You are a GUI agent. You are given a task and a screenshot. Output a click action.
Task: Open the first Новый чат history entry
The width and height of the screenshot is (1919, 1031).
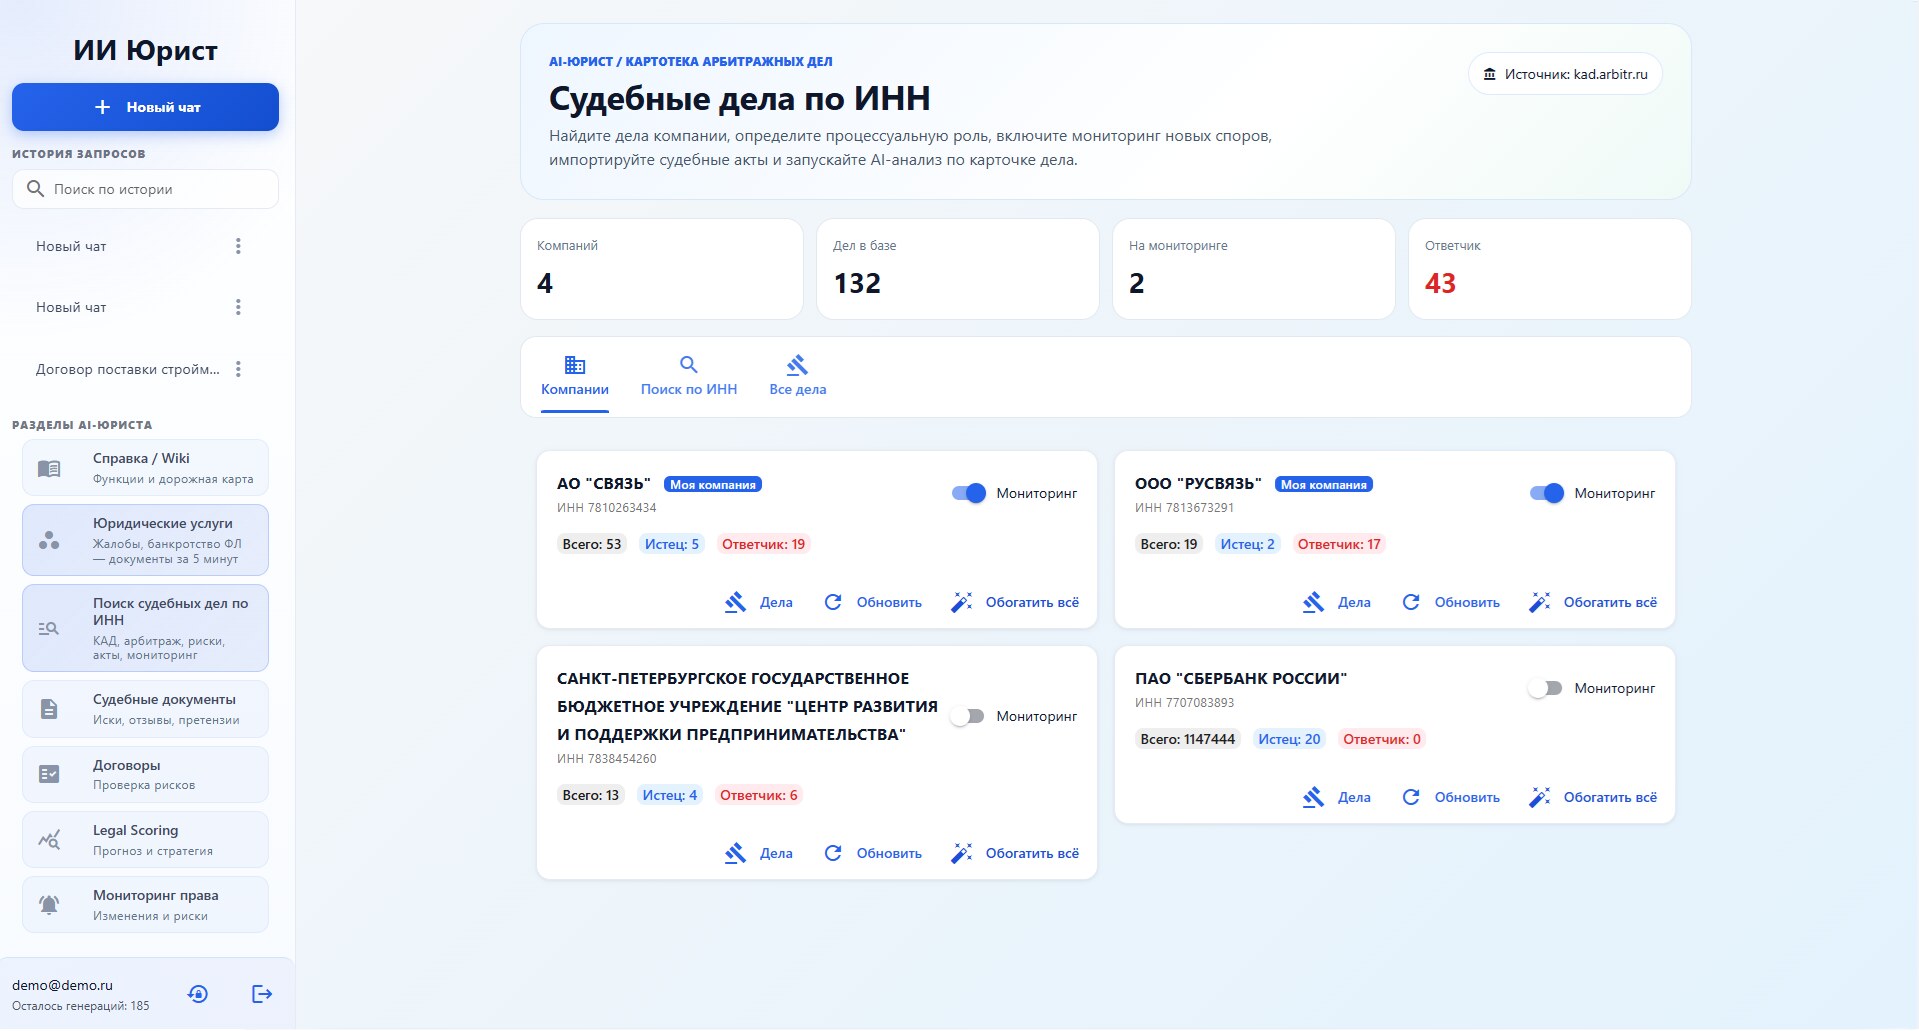pos(71,246)
